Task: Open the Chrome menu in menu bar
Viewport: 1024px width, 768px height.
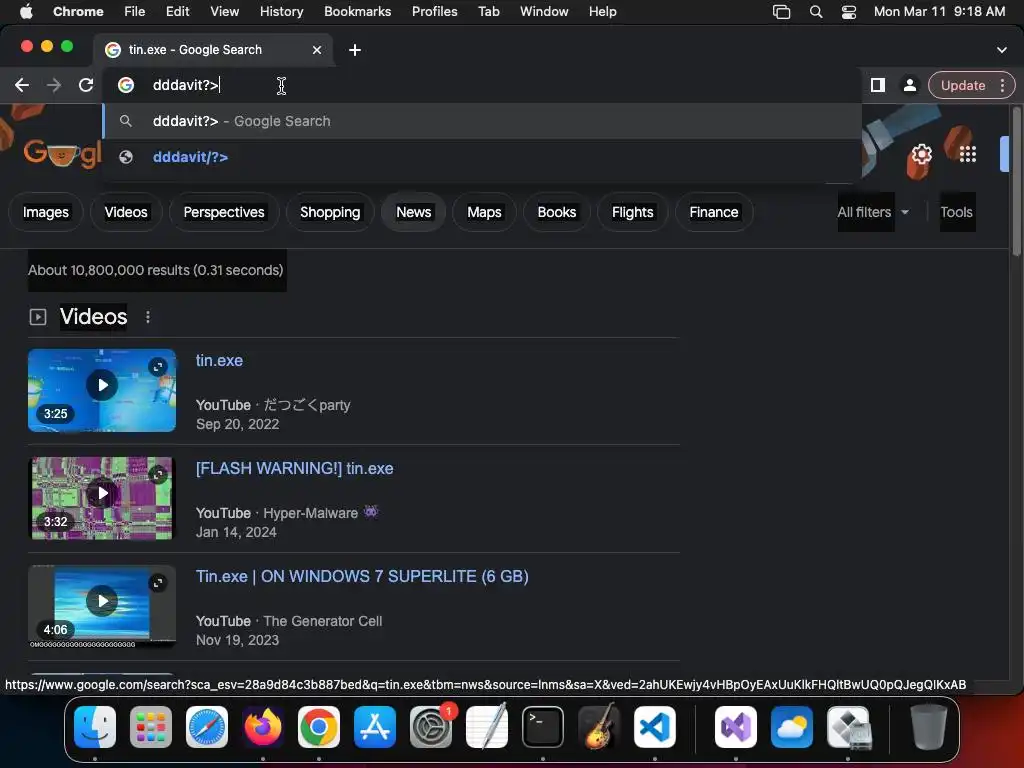Action: click(x=78, y=11)
